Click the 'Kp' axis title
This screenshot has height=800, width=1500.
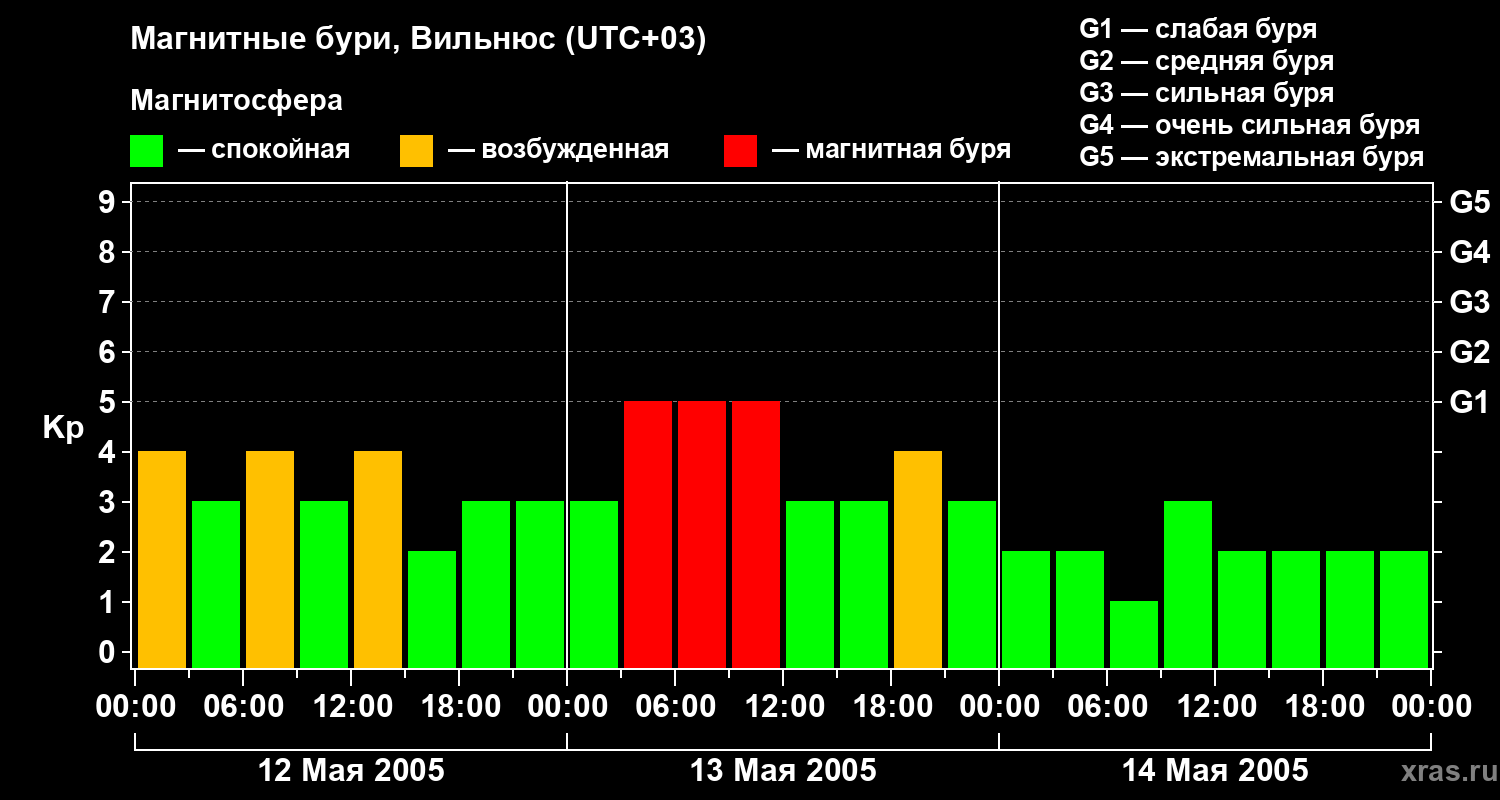click(64, 428)
